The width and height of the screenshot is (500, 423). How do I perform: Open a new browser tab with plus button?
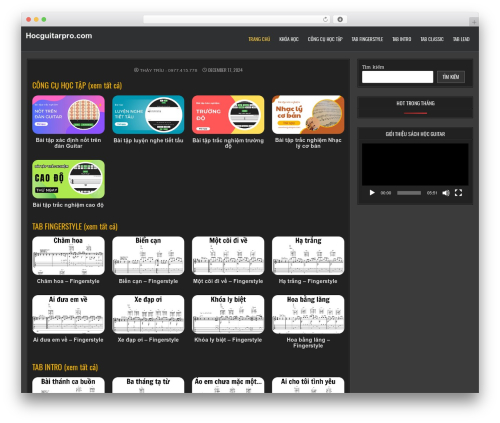coord(474,22)
